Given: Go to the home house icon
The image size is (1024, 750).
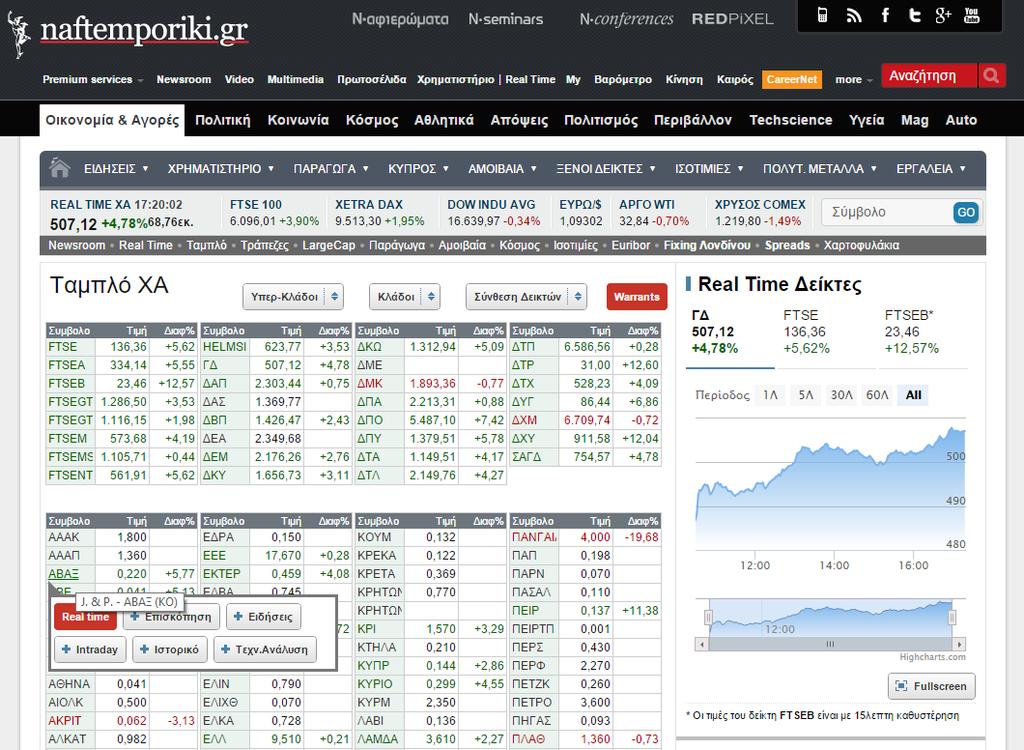Looking at the screenshot, I should tap(59, 168).
